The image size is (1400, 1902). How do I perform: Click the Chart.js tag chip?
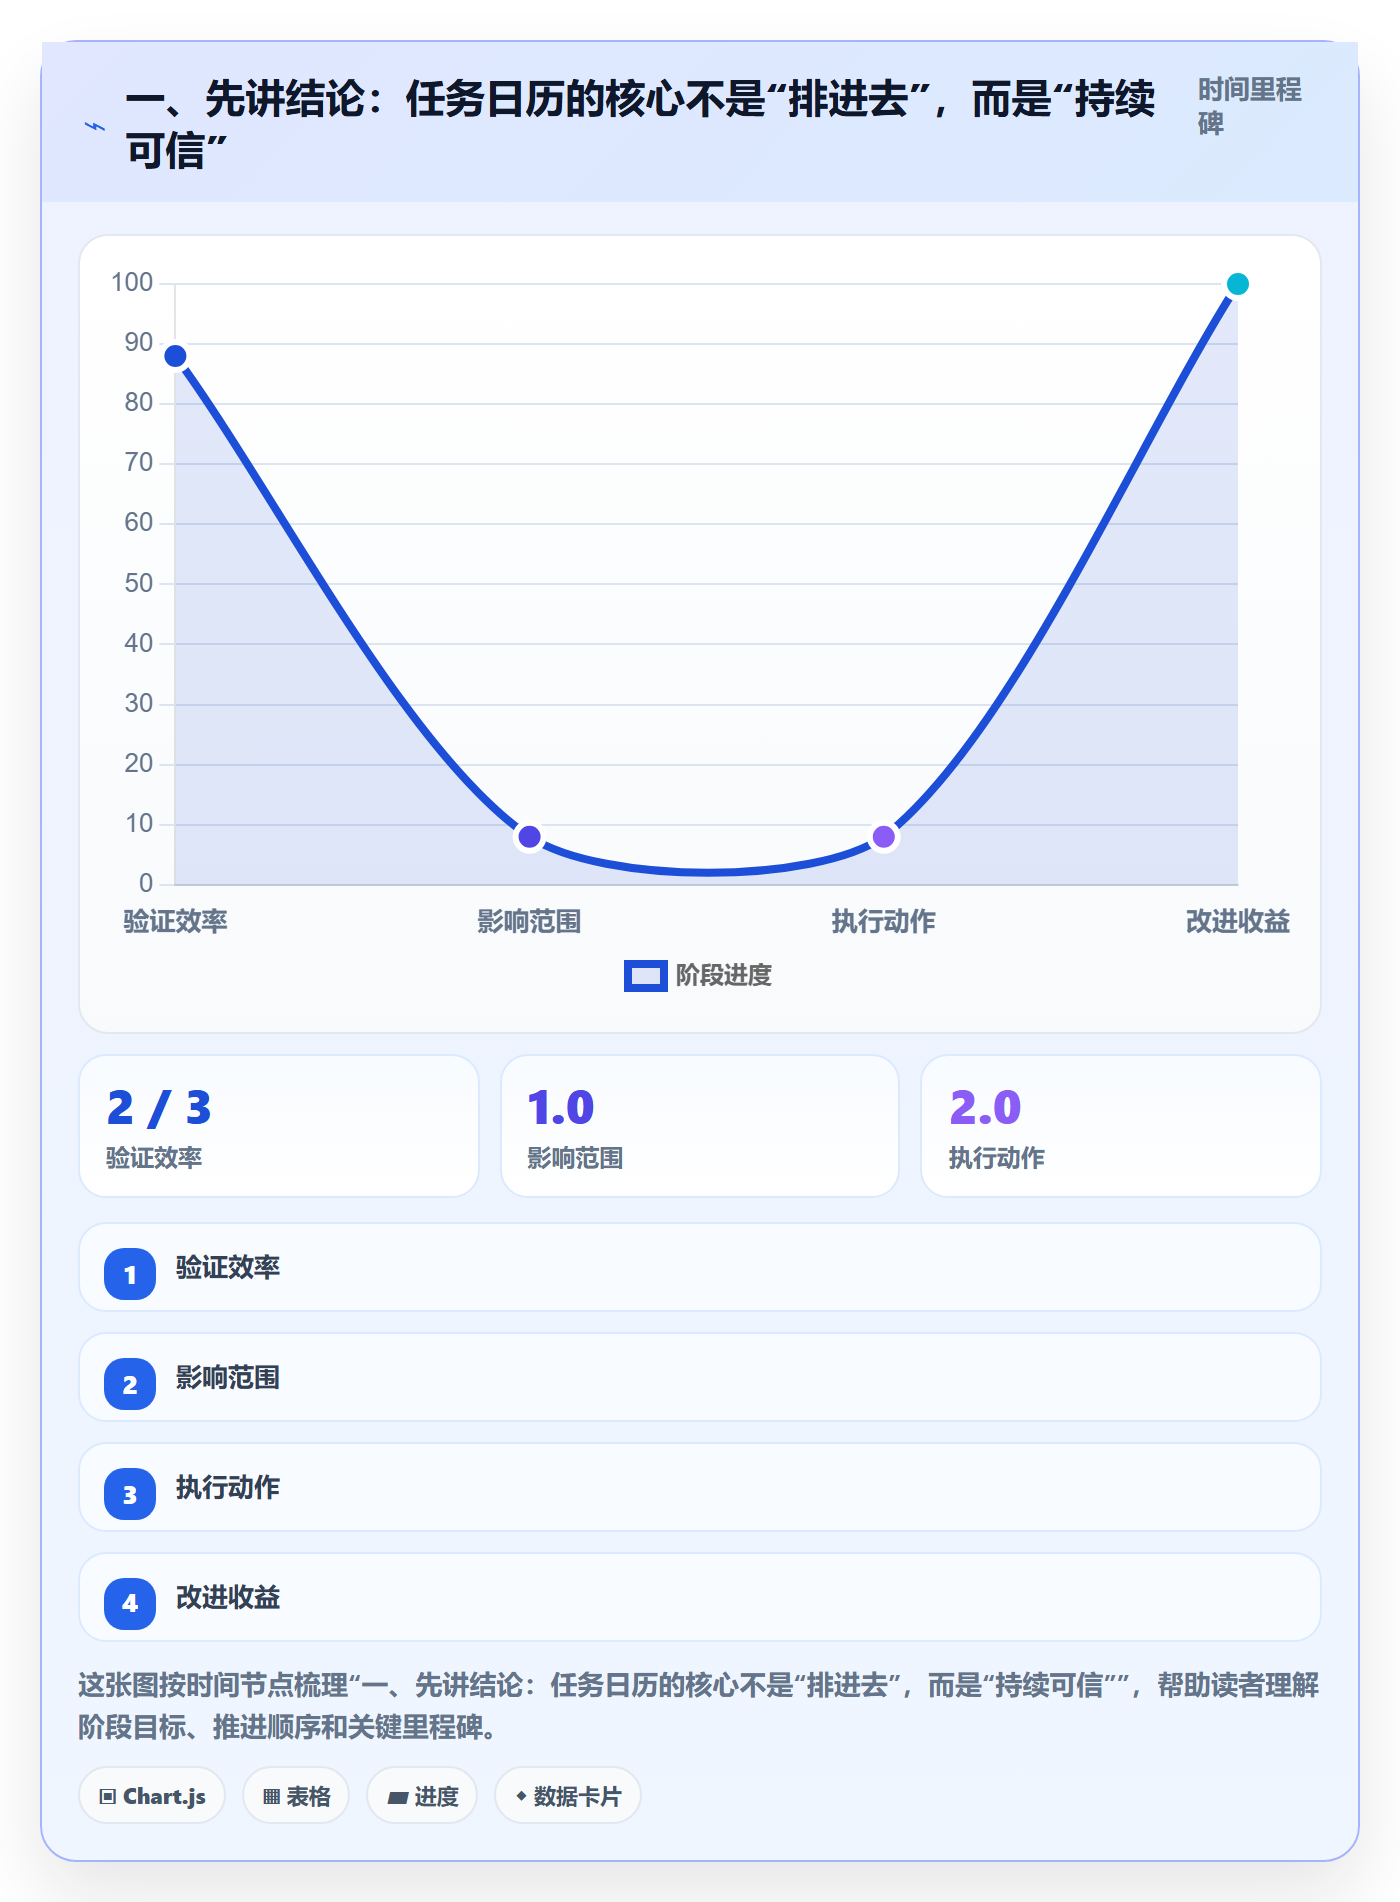[152, 1796]
